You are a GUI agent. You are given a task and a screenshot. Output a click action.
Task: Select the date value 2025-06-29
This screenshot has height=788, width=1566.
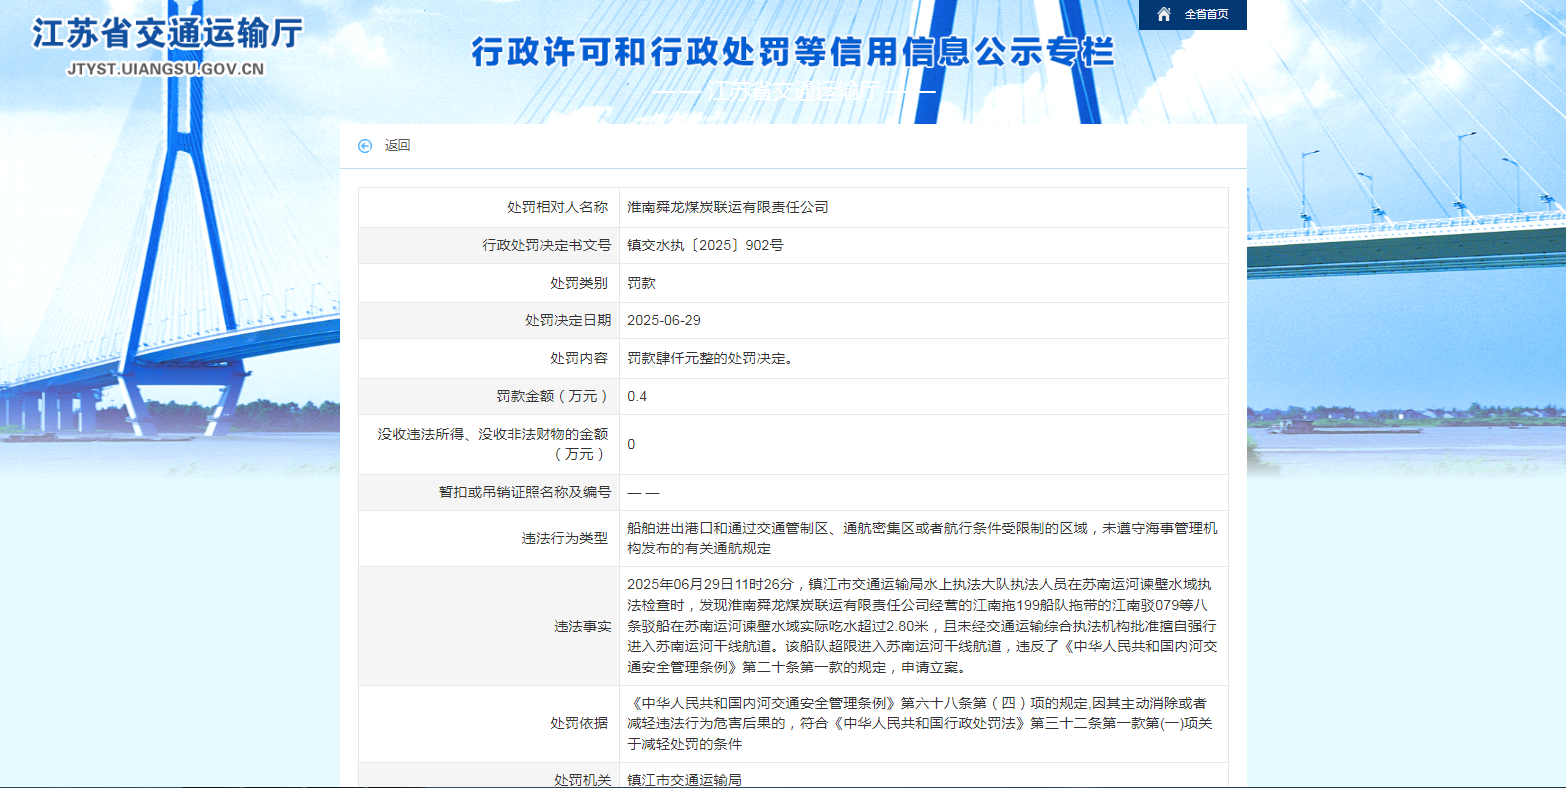pos(664,320)
